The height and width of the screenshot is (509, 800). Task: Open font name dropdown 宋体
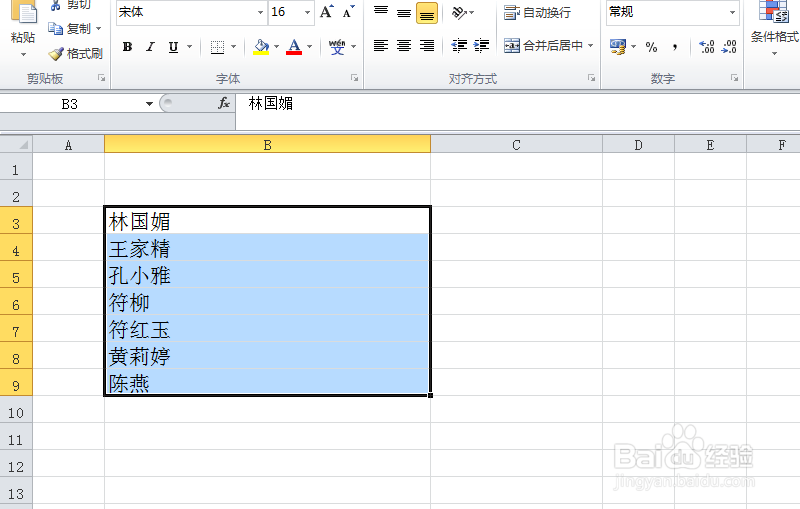point(260,12)
